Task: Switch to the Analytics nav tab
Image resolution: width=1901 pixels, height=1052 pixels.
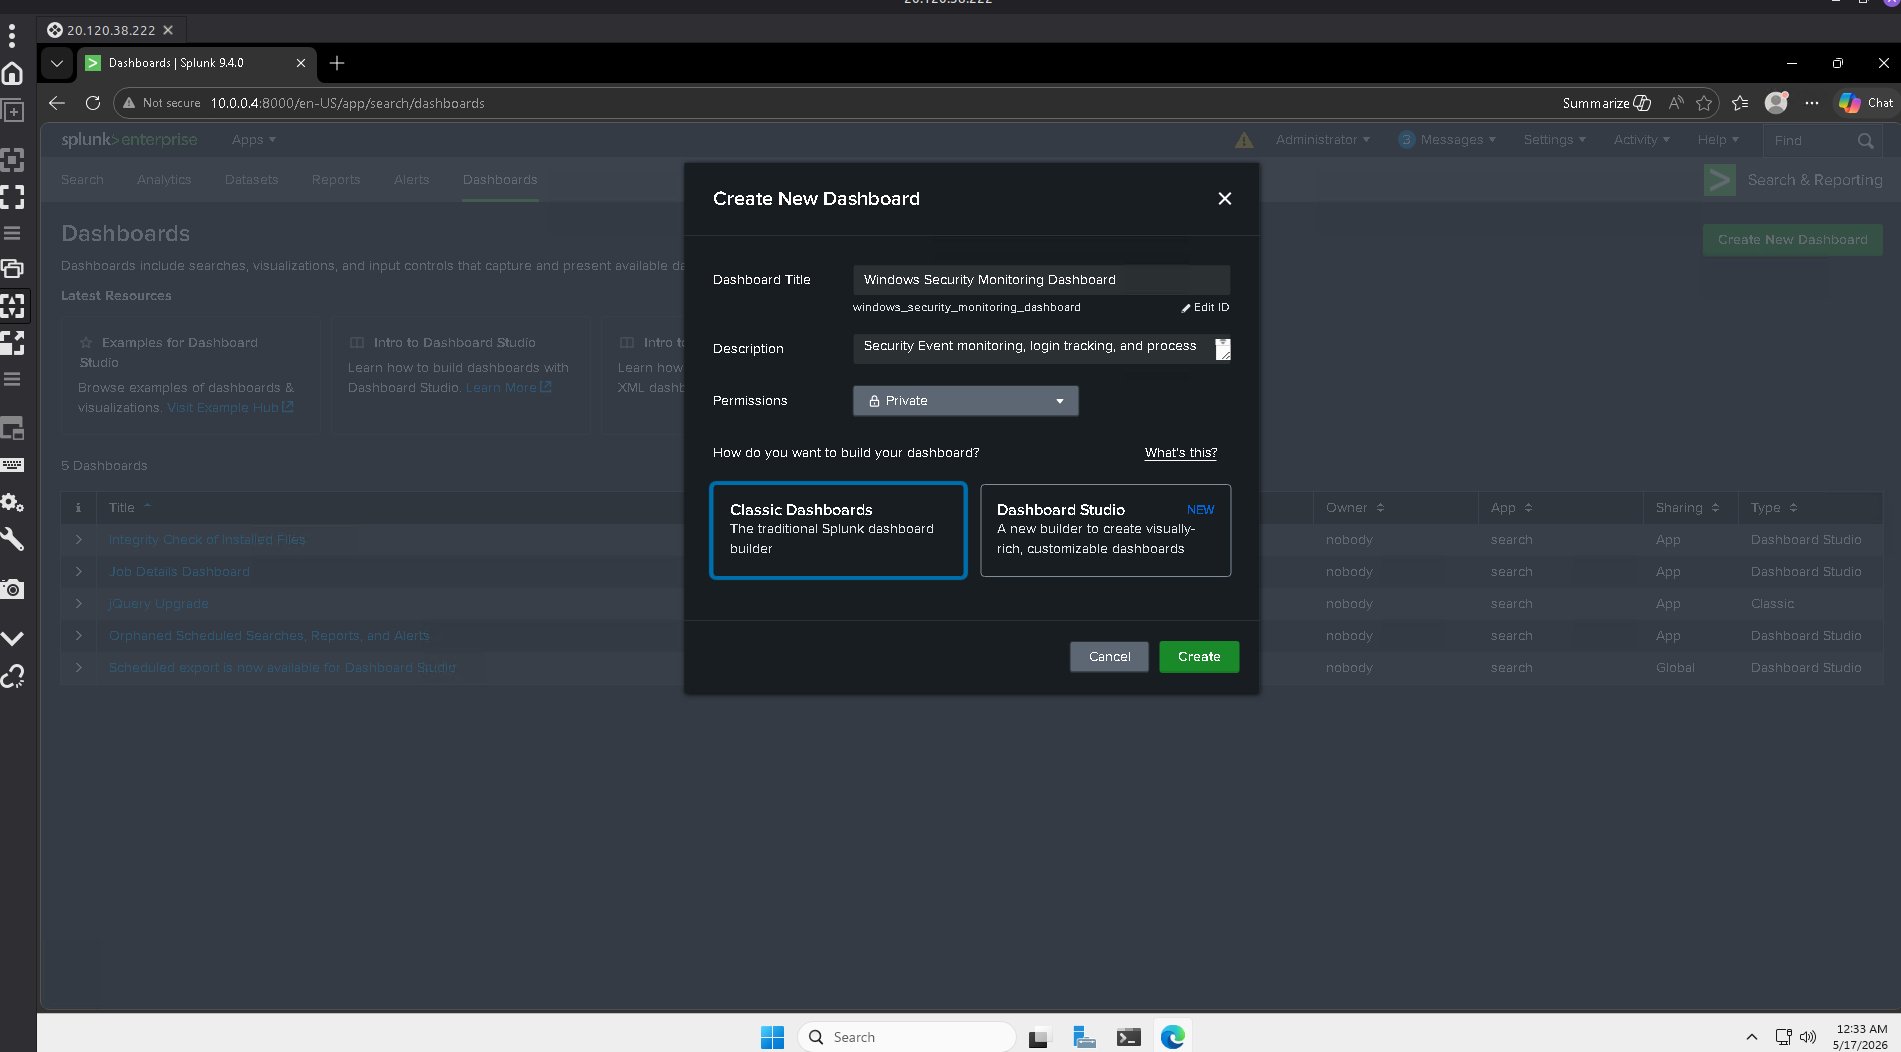Action: 164,180
